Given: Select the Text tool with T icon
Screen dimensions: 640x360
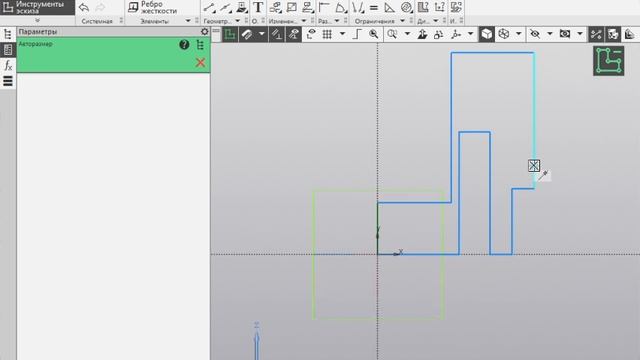Looking at the screenshot, I should pos(258,7).
